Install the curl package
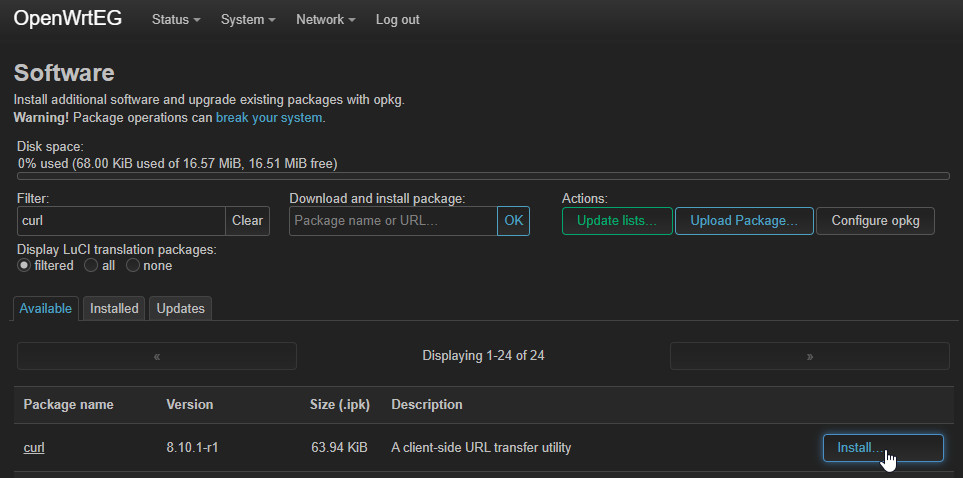The width and height of the screenshot is (963, 478). (882, 448)
